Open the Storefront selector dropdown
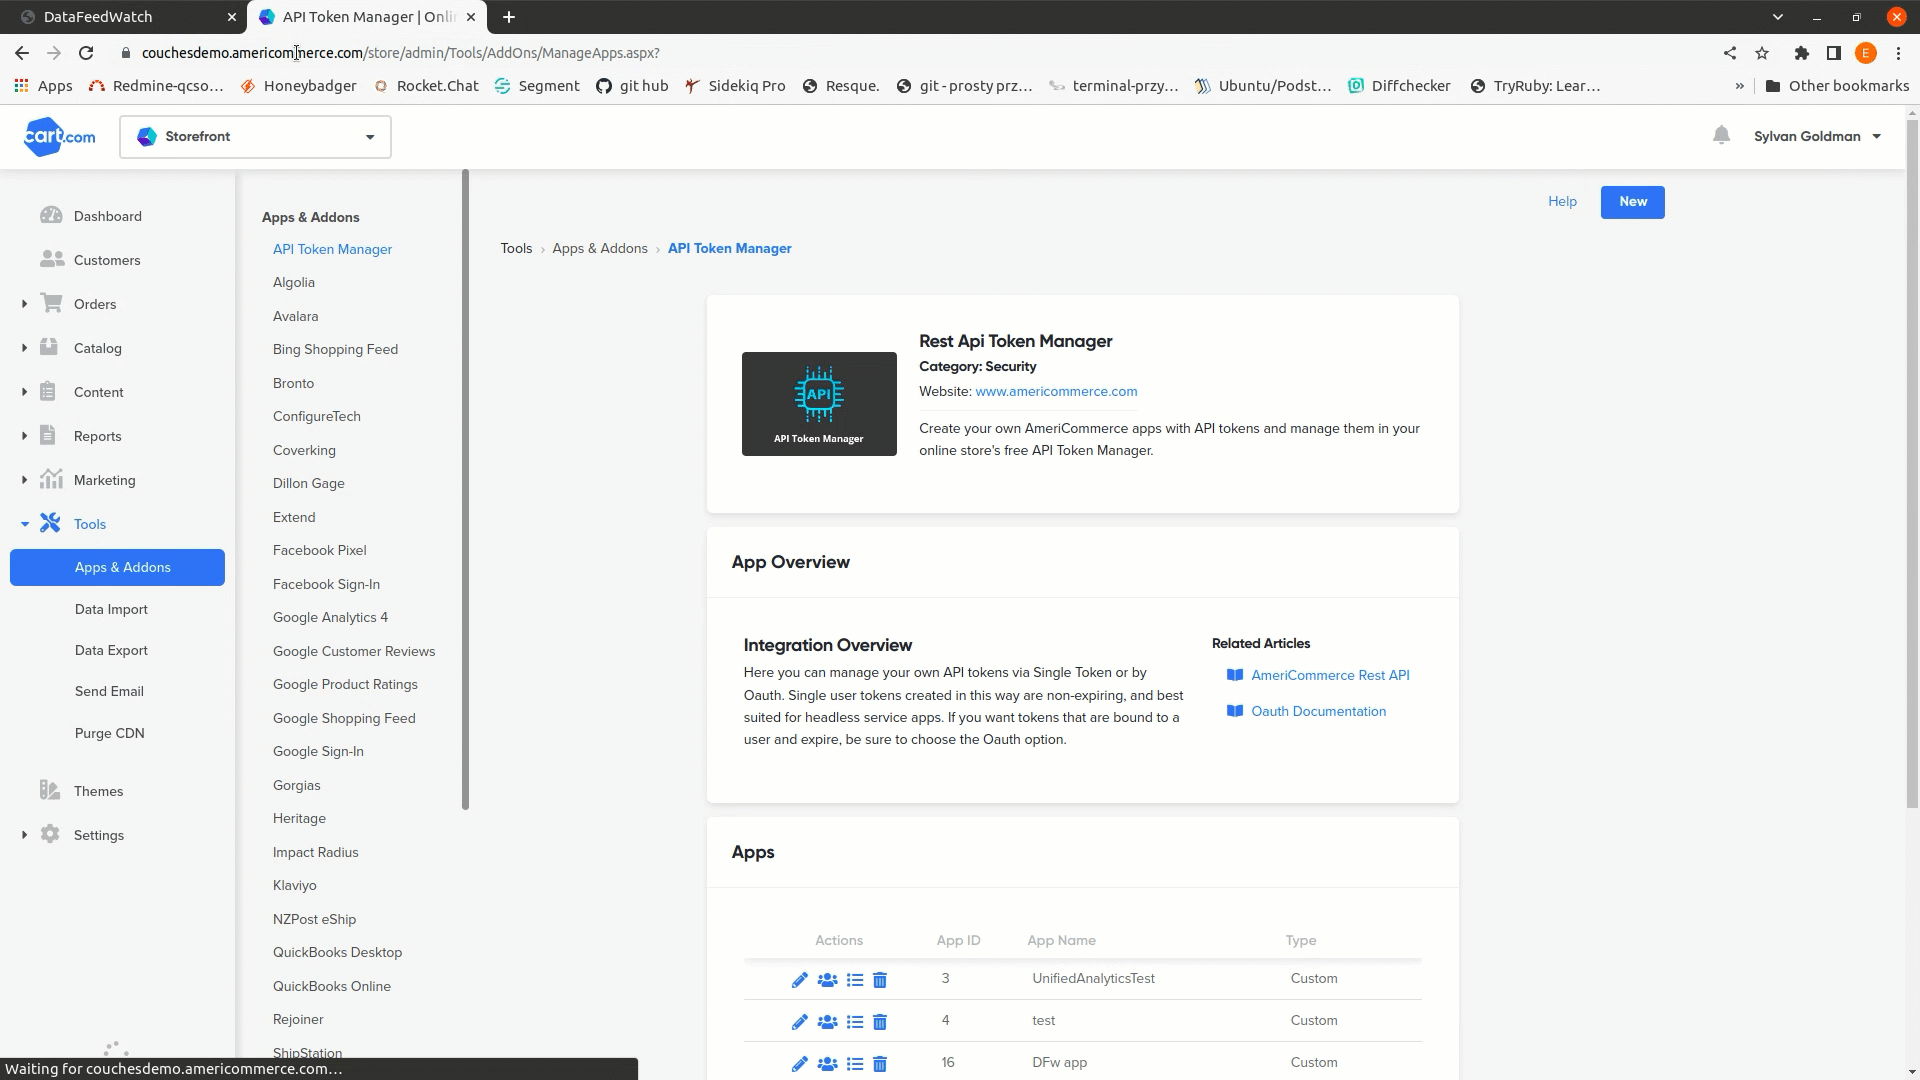This screenshot has height=1080, width=1920. 255,137
